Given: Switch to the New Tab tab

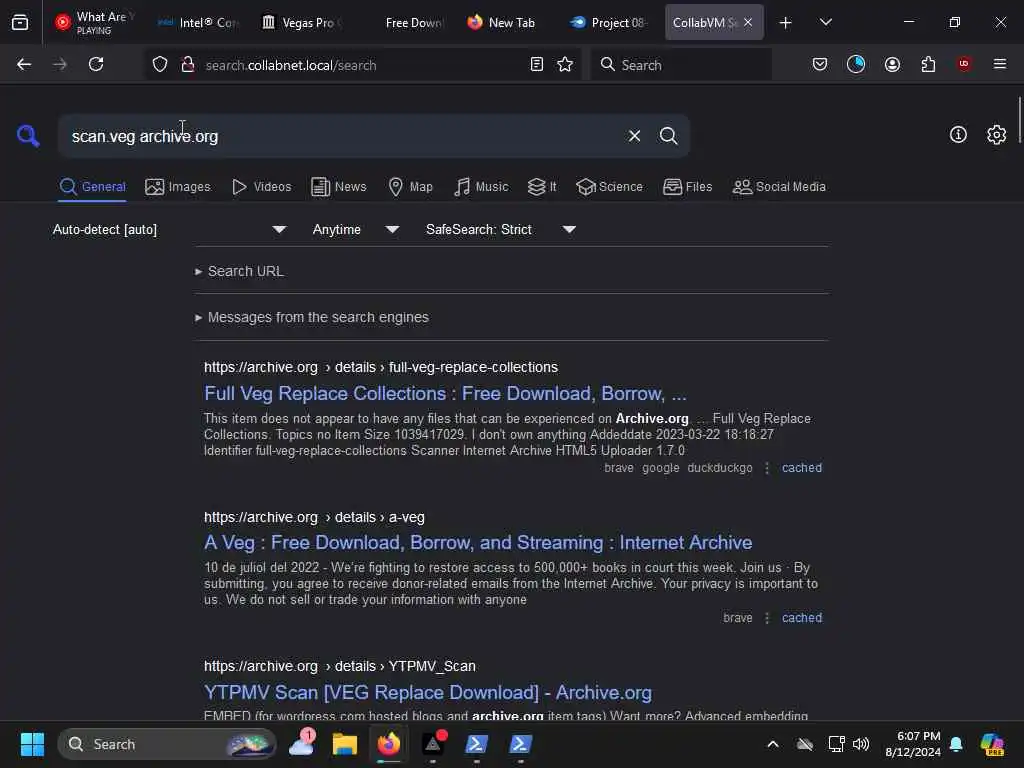Looking at the screenshot, I should click(x=502, y=23).
